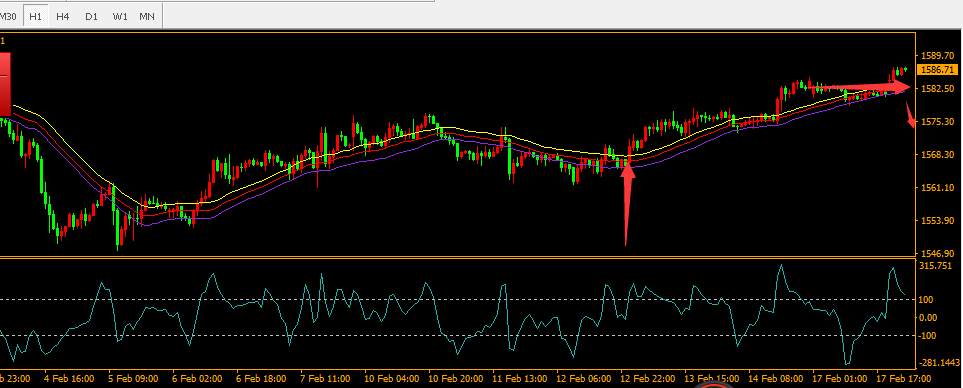Image resolution: width=963 pixels, height=388 pixels.
Task: Click the indicator's -281.1443 minimum value
Action: click(x=940, y=363)
